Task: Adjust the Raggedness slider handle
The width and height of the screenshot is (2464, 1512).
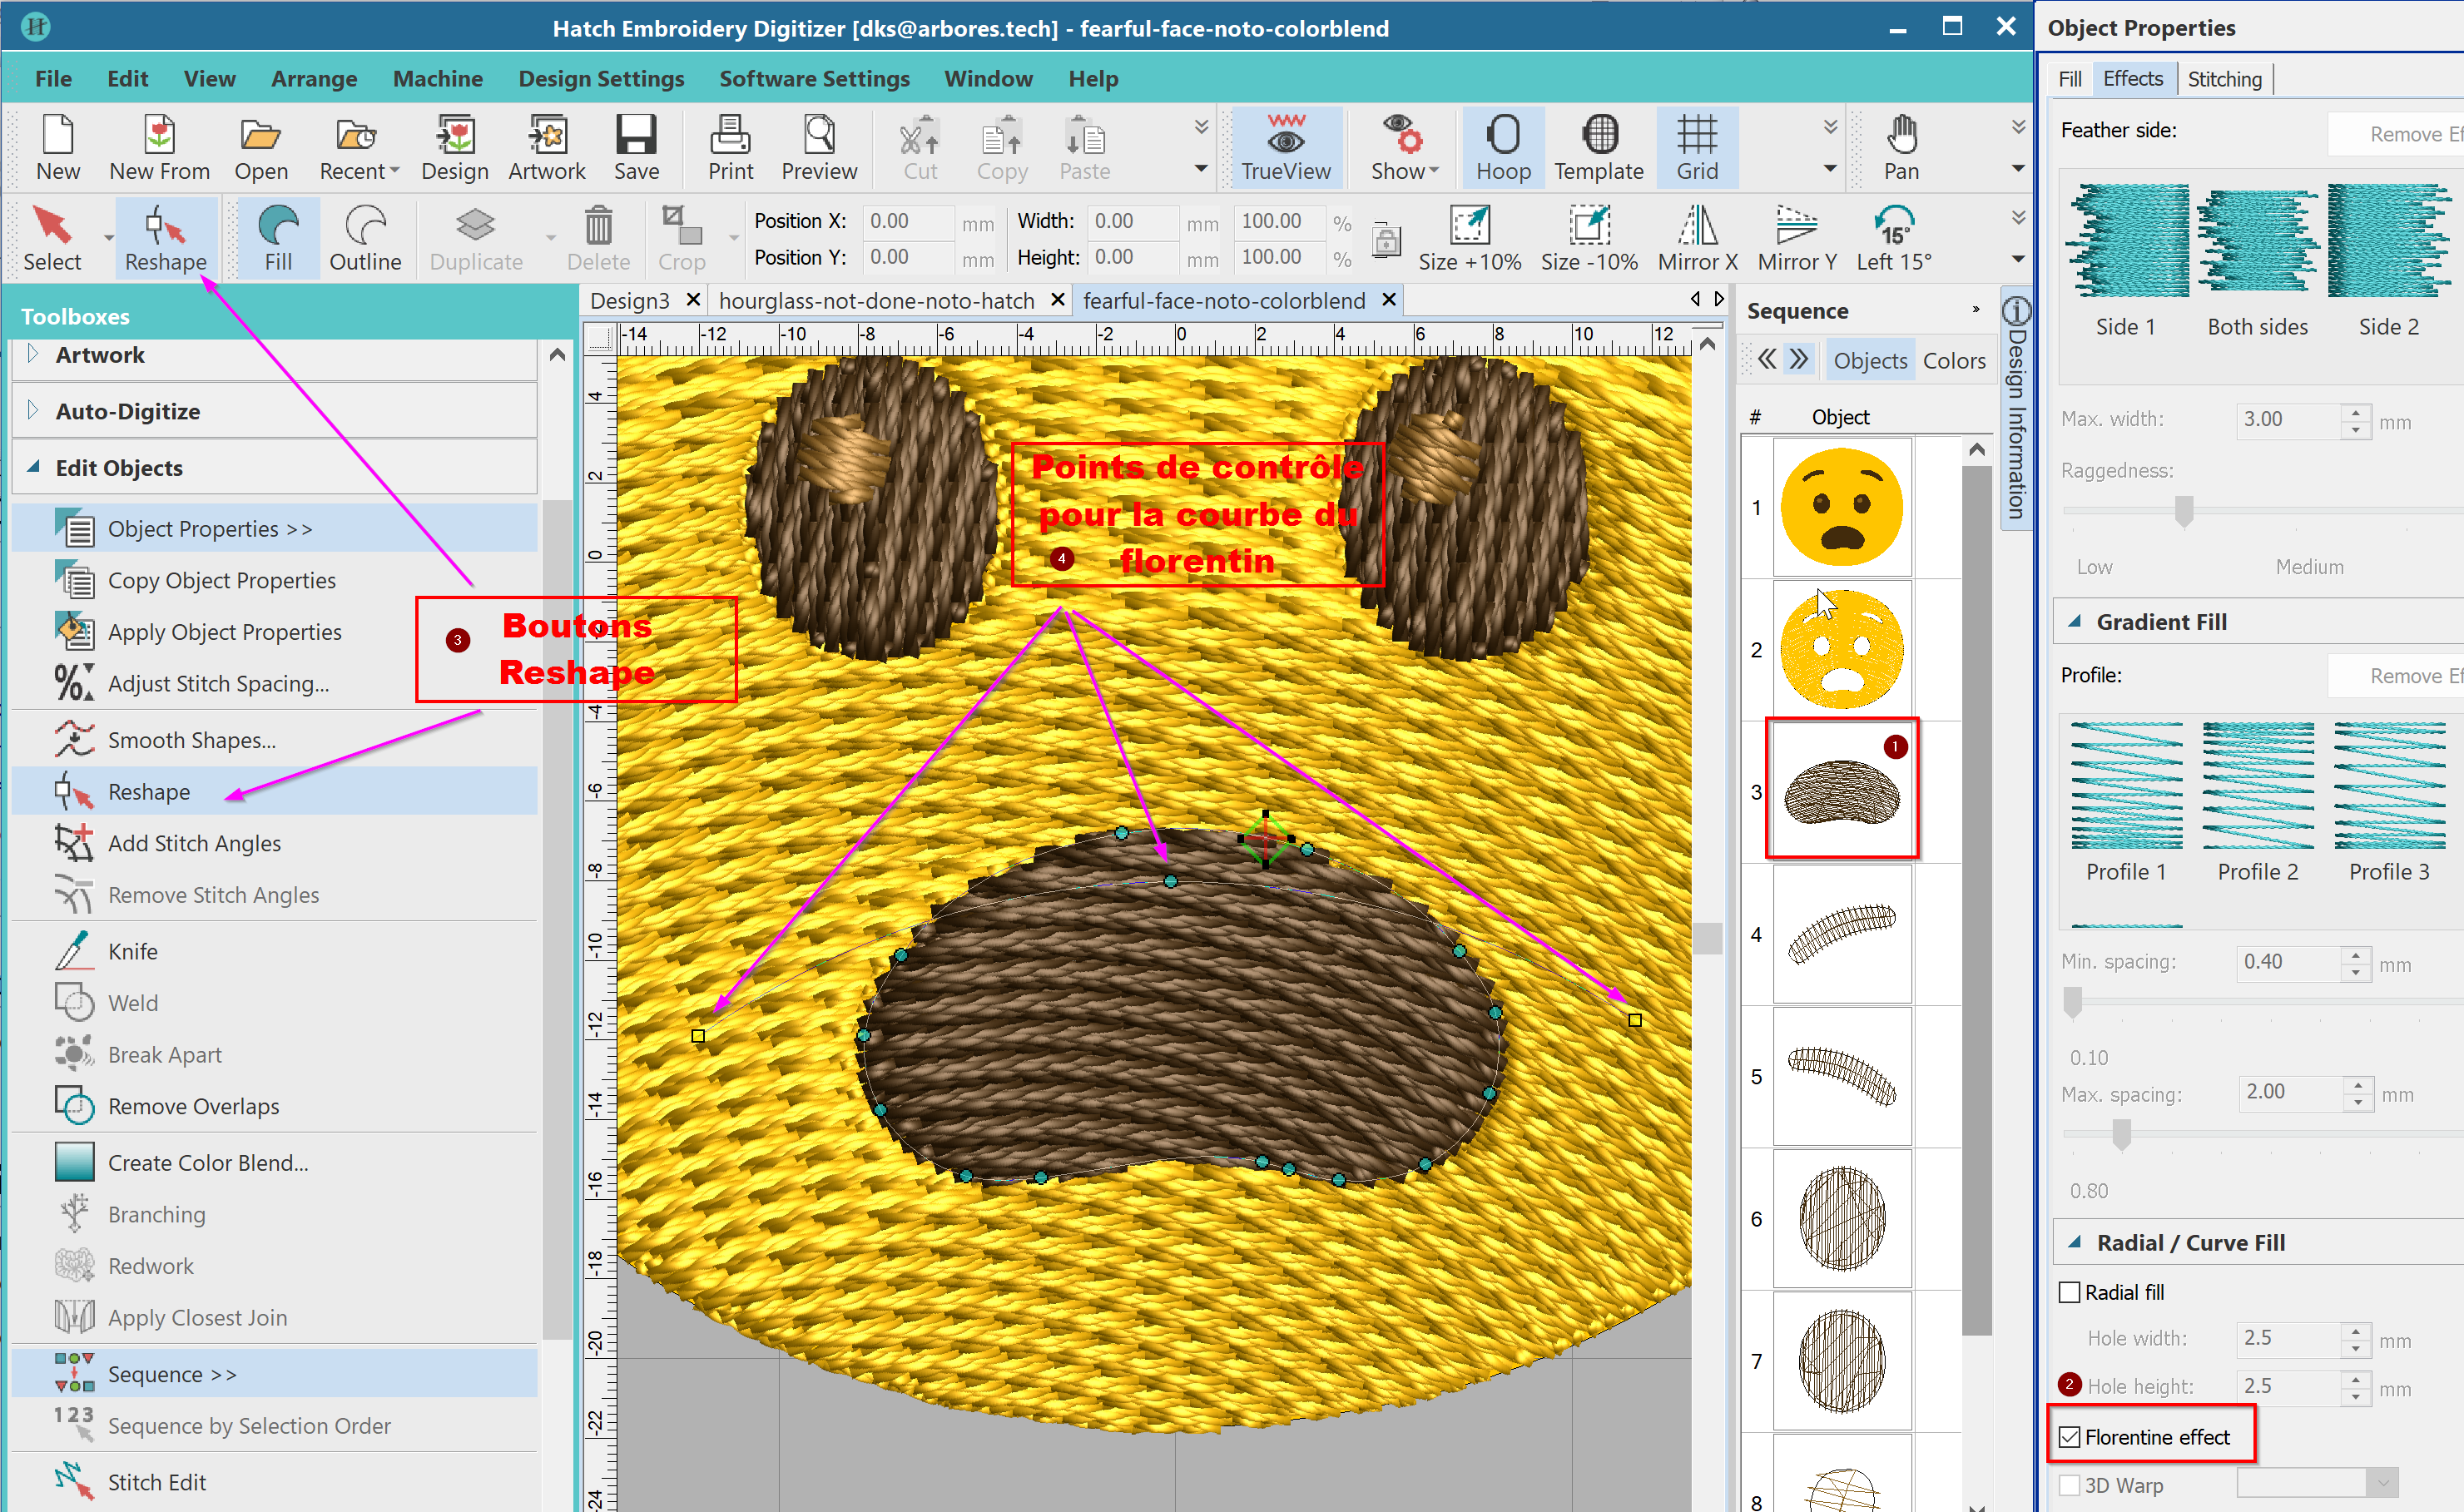Action: (x=2184, y=510)
